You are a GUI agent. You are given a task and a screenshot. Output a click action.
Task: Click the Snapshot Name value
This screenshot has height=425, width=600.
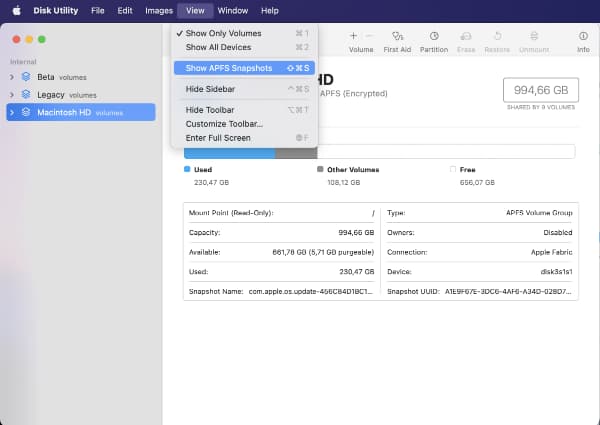coord(311,291)
